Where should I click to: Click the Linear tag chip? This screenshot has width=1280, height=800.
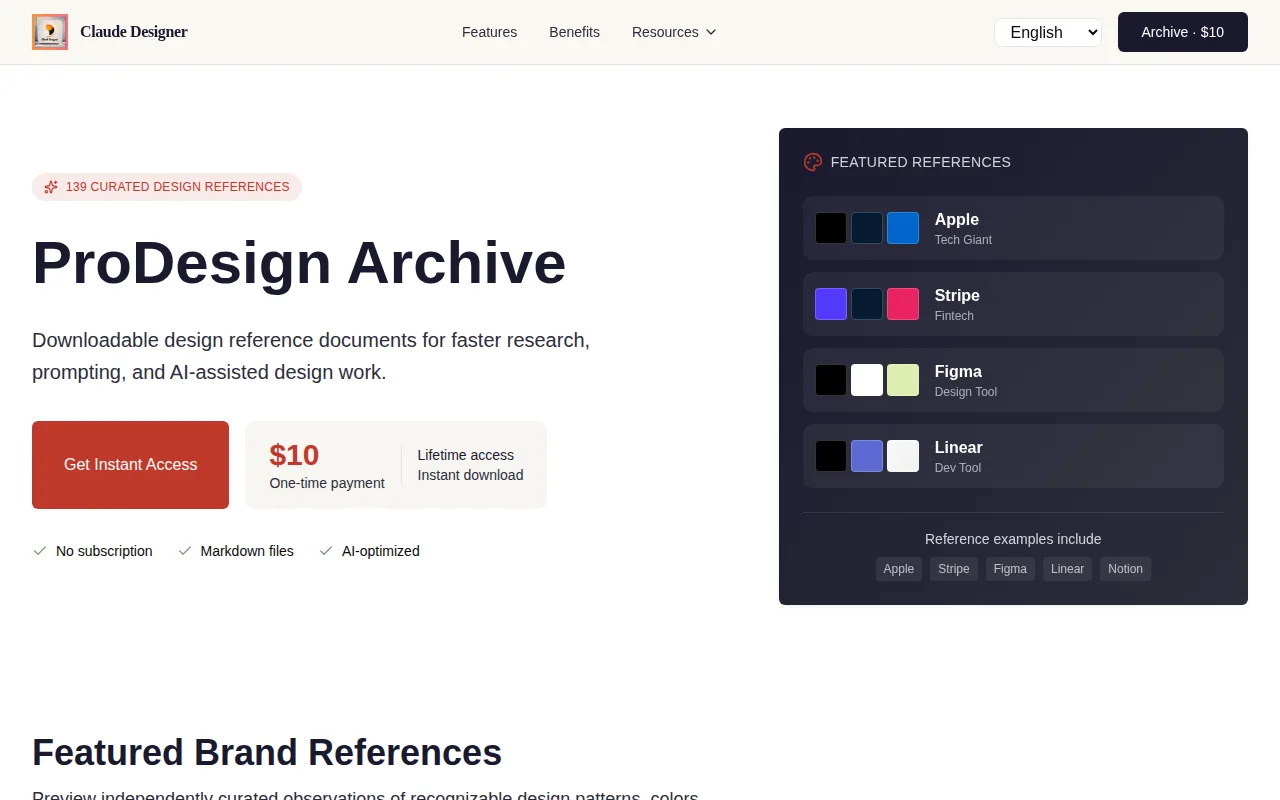pyautogui.click(x=1067, y=569)
